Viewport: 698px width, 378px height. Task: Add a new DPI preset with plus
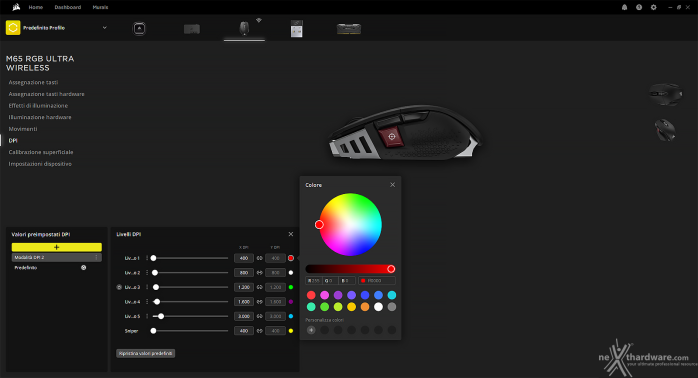coord(57,247)
